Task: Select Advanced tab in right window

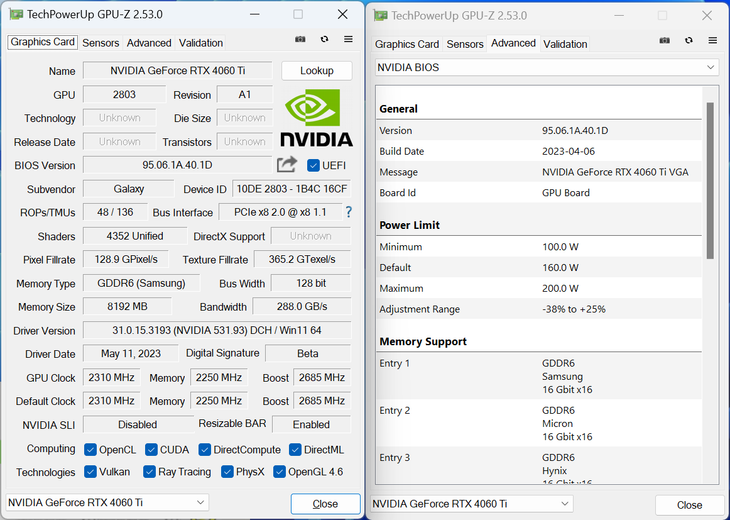Action: coord(513,43)
